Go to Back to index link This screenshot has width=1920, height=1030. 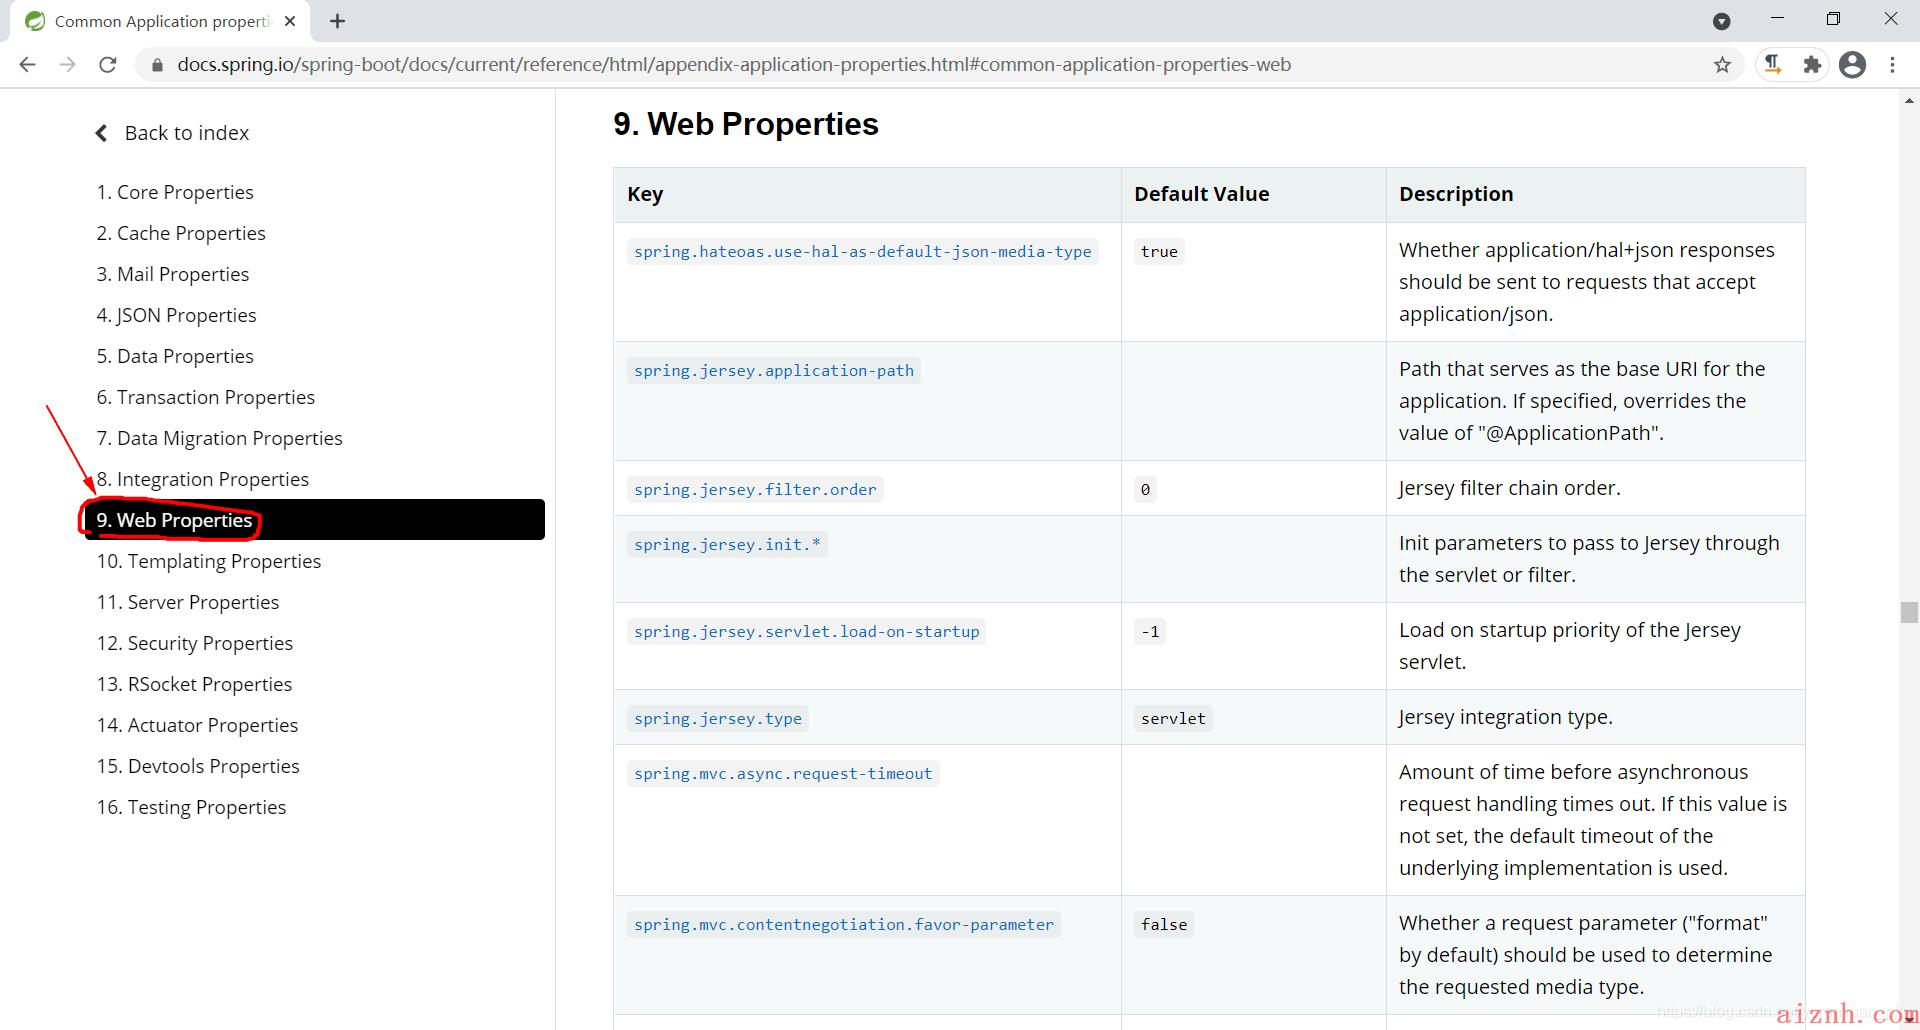click(186, 133)
